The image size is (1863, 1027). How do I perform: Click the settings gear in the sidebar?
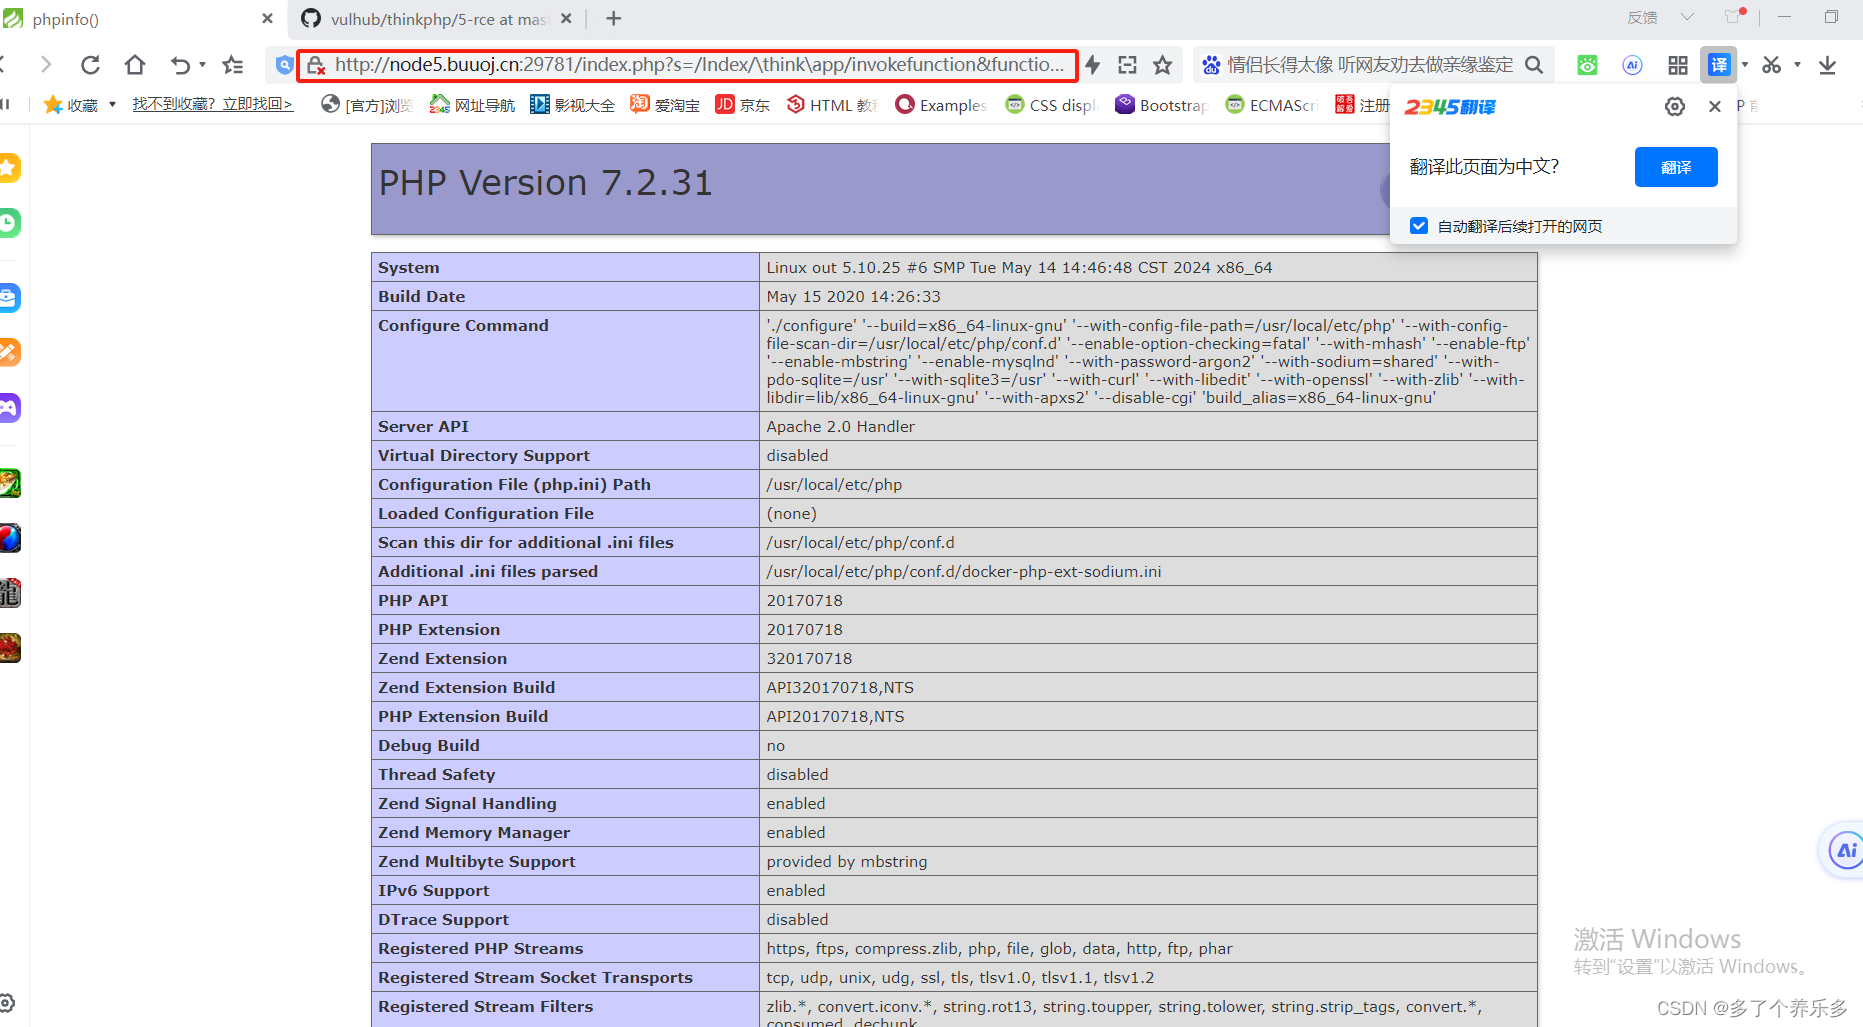click(x=7, y=1002)
